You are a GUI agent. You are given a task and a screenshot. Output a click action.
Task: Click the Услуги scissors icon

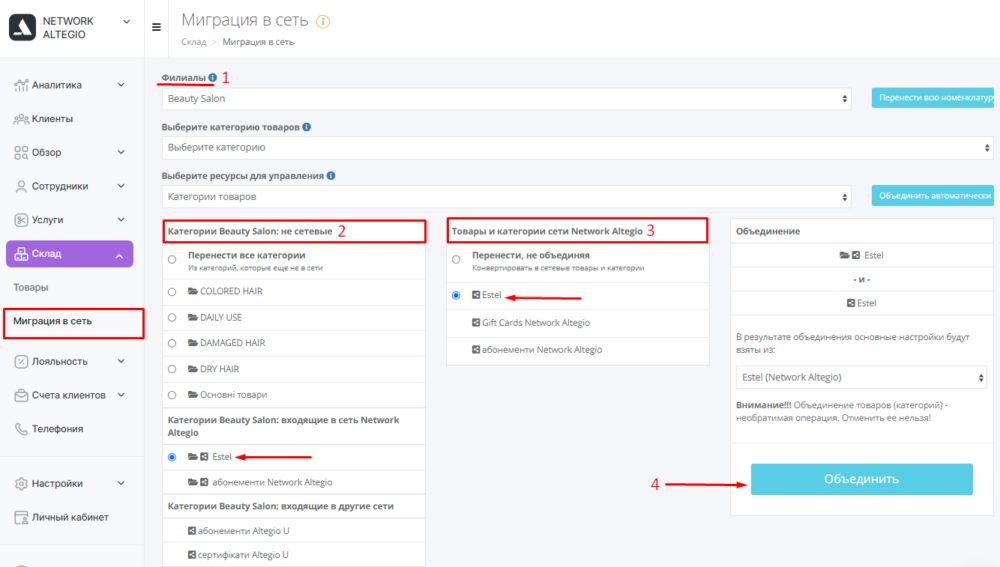pos(21,220)
